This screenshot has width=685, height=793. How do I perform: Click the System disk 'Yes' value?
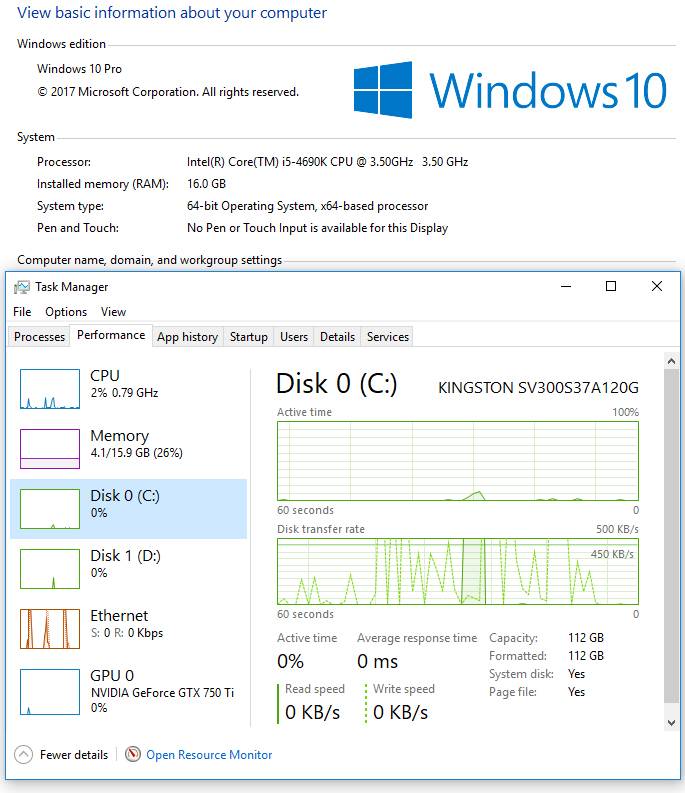576,674
